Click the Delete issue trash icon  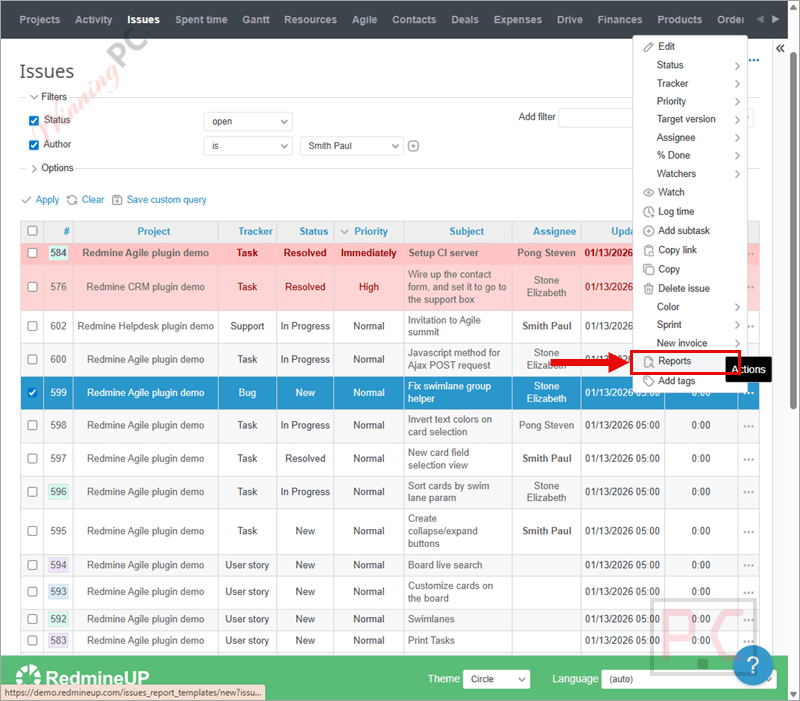coord(648,289)
